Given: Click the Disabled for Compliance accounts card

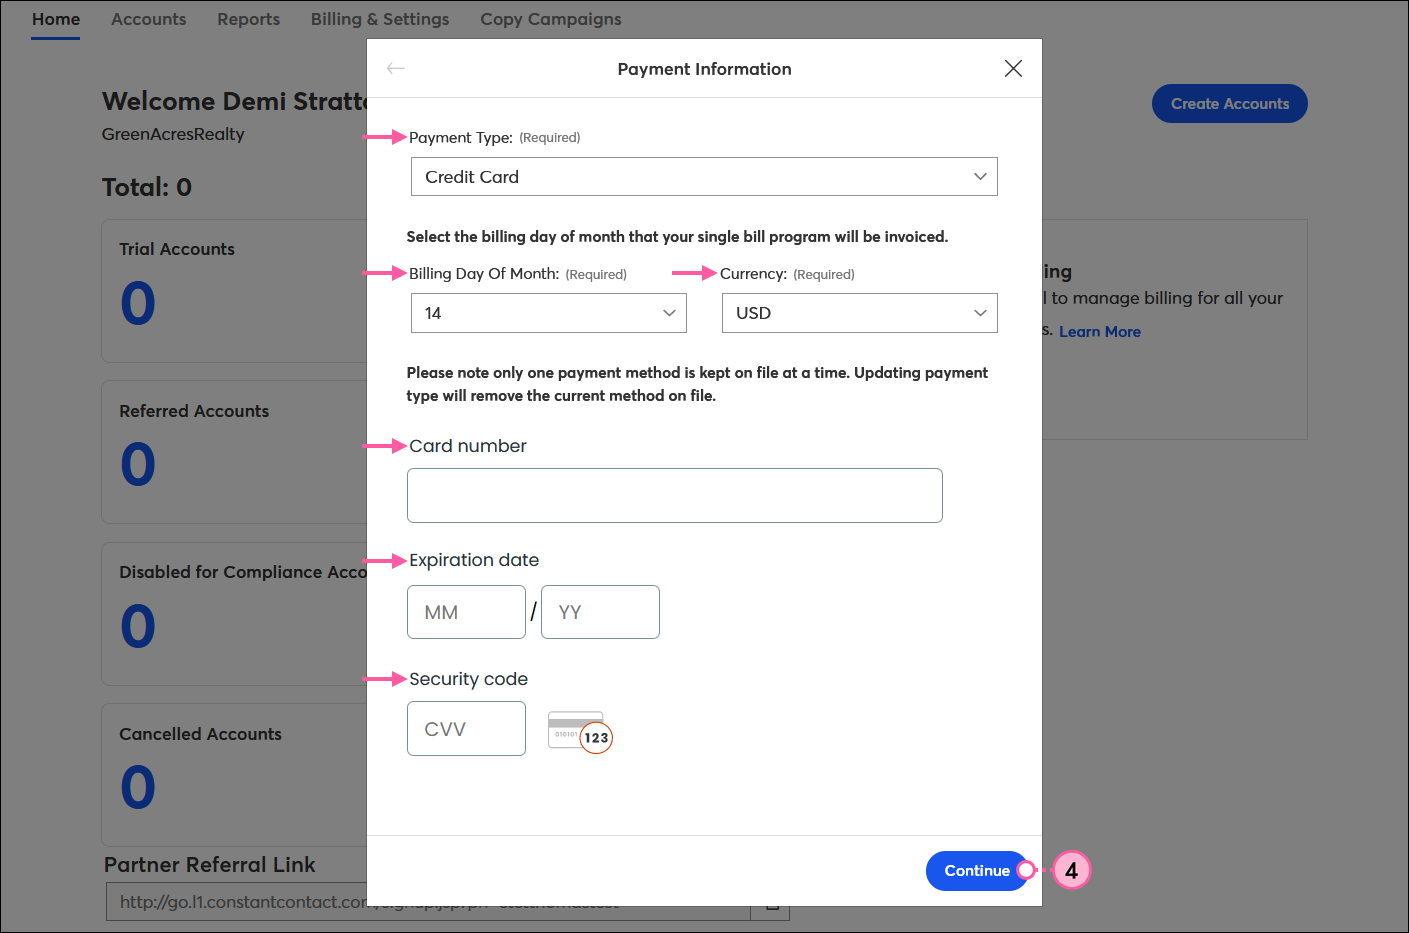Looking at the screenshot, I should [234, 614].
